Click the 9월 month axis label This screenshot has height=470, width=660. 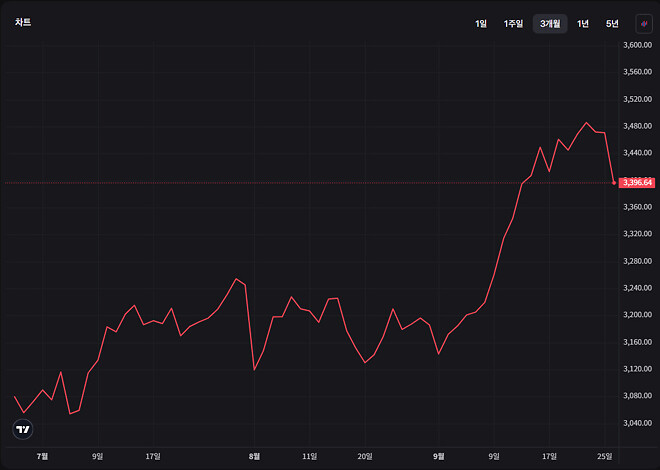pos(439,456)
